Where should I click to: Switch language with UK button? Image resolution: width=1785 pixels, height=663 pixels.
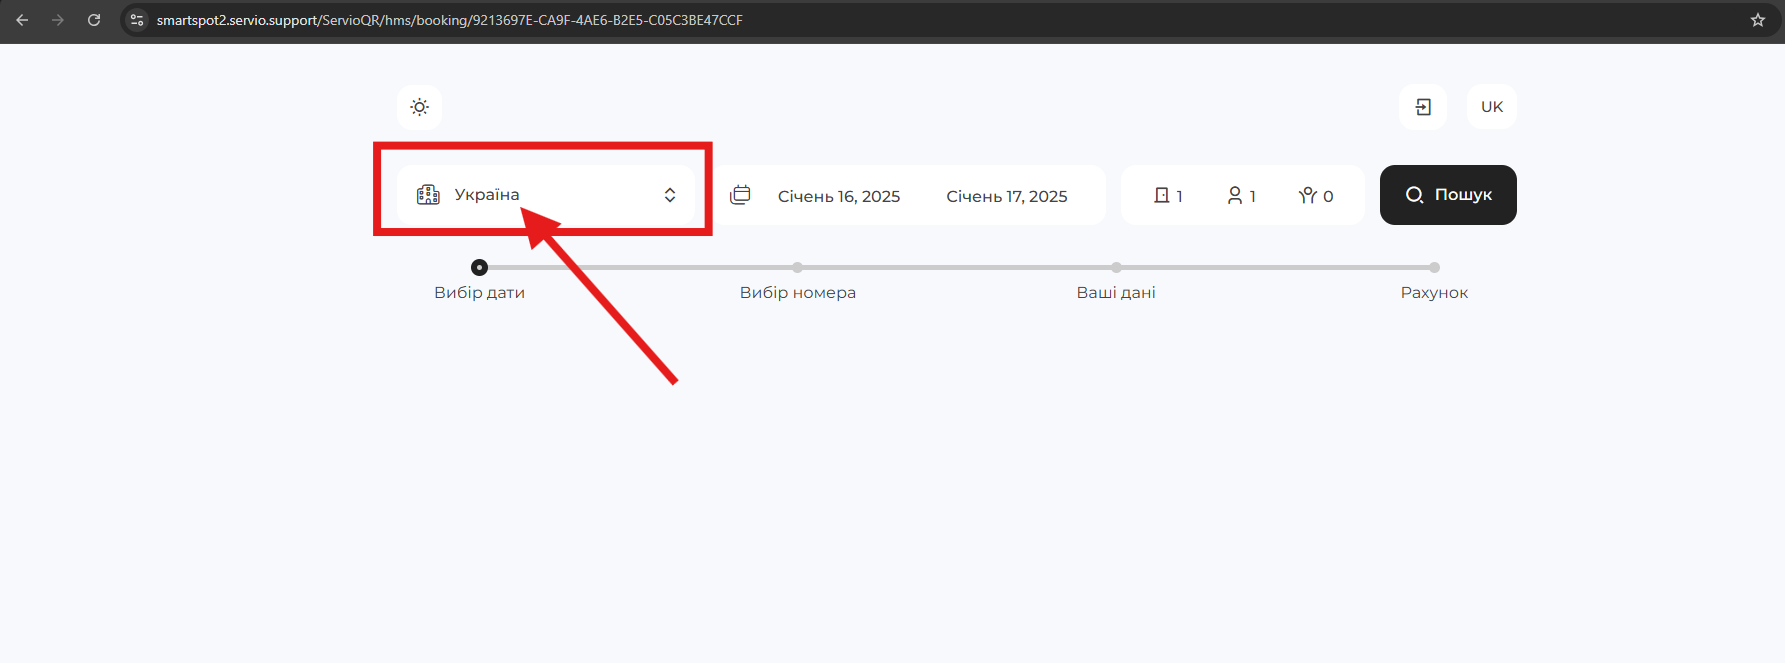(1491, 107)
